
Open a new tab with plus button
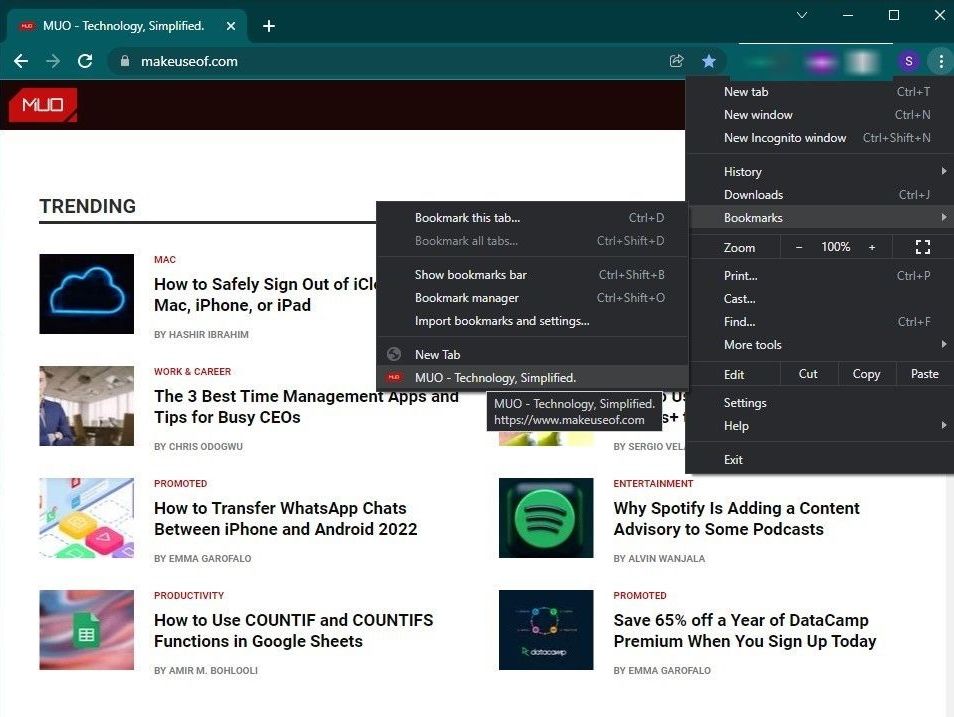[x=268, y=26]
